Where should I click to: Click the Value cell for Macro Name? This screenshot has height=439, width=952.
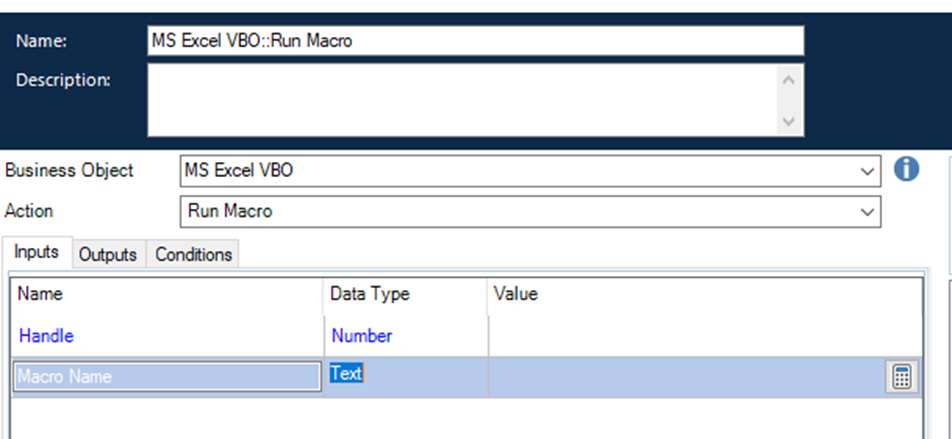point(686,377)
